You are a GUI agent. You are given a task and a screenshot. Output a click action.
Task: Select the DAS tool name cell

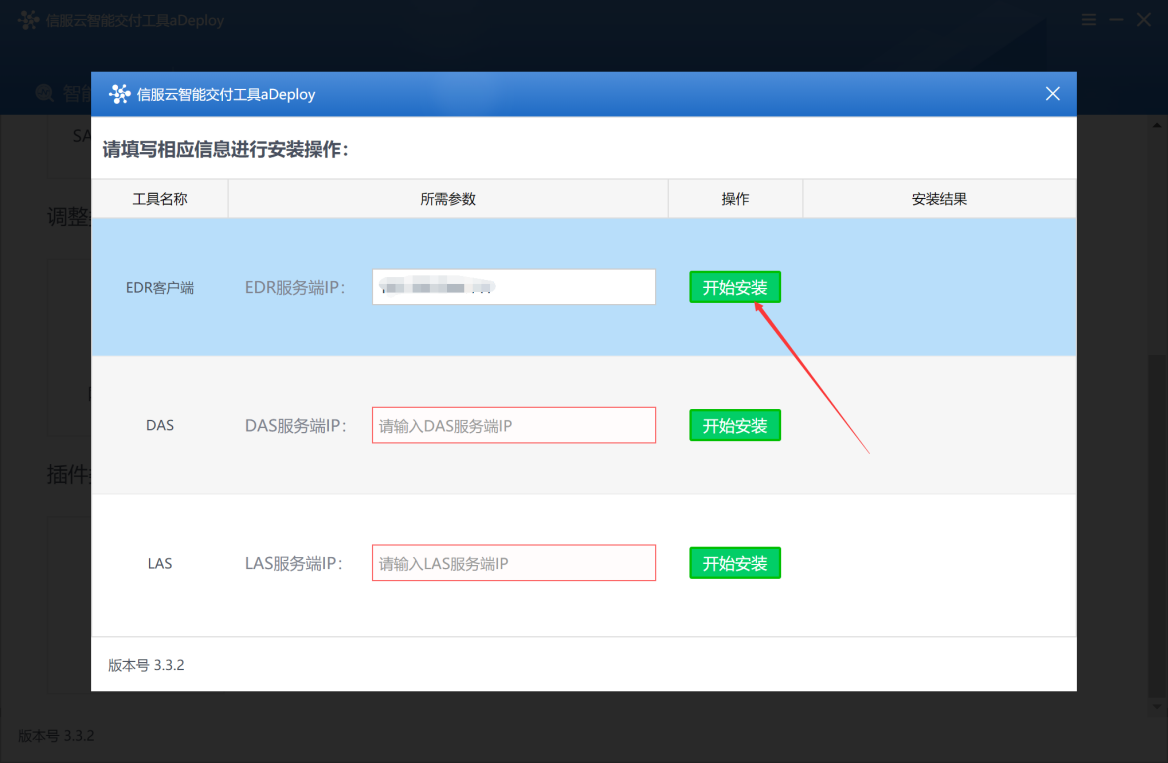(x=159, y=425)
